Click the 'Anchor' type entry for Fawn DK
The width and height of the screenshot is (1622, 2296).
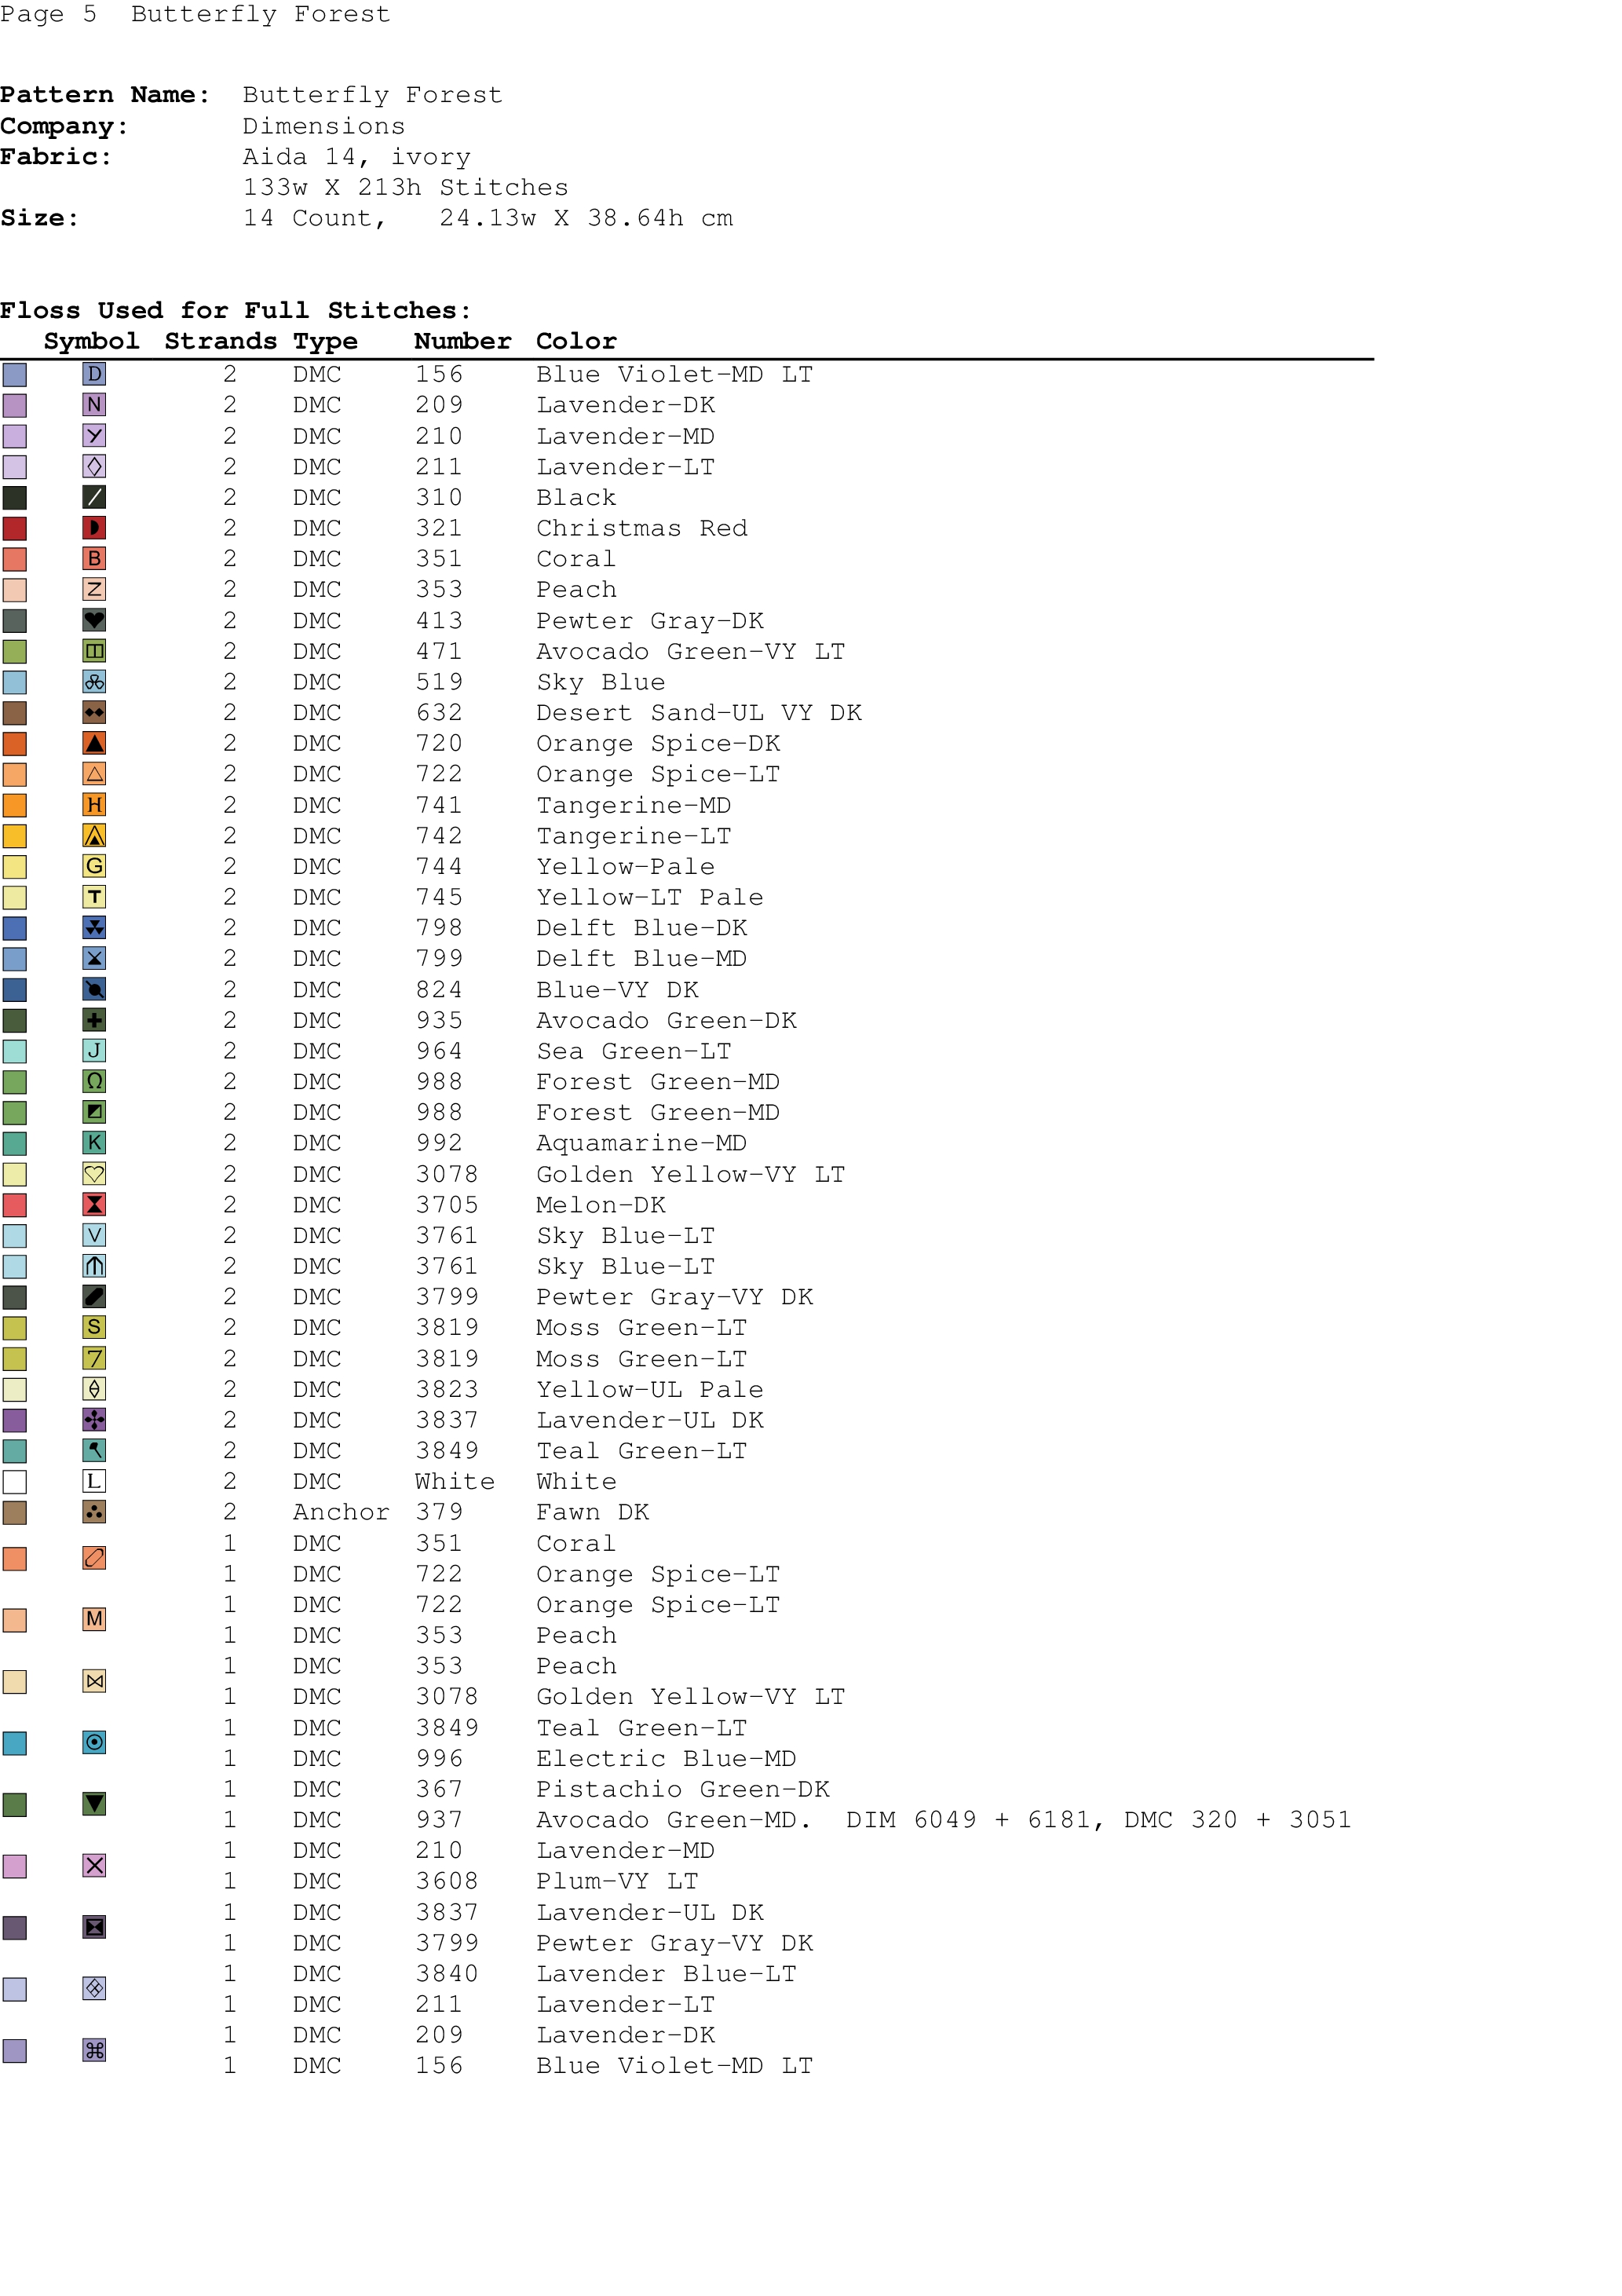pyautogui.click(x=340, y=1512)
